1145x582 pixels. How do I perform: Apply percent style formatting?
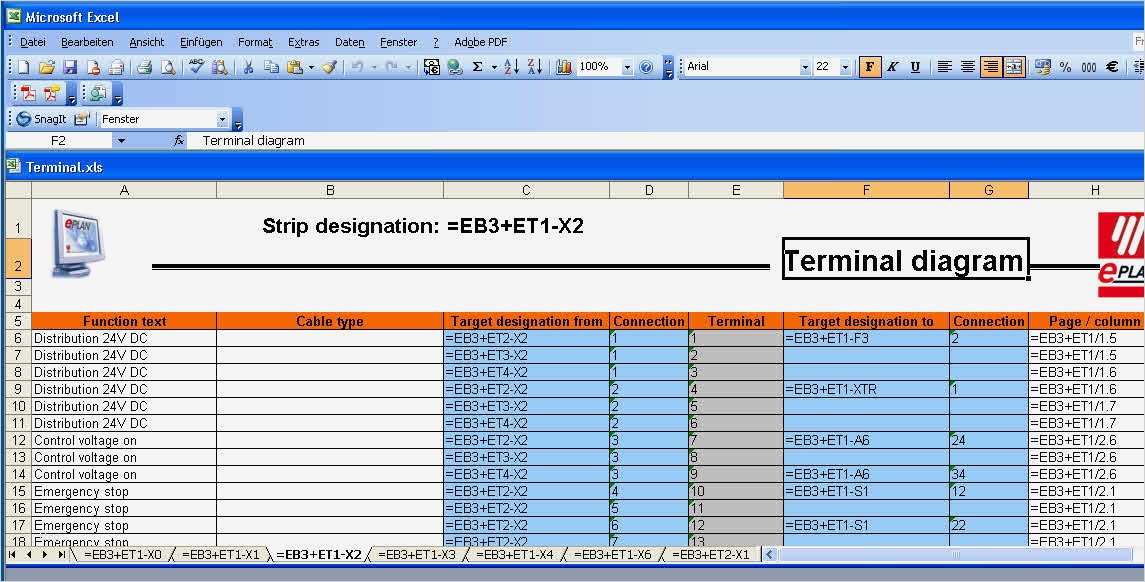pos(1065,67)
